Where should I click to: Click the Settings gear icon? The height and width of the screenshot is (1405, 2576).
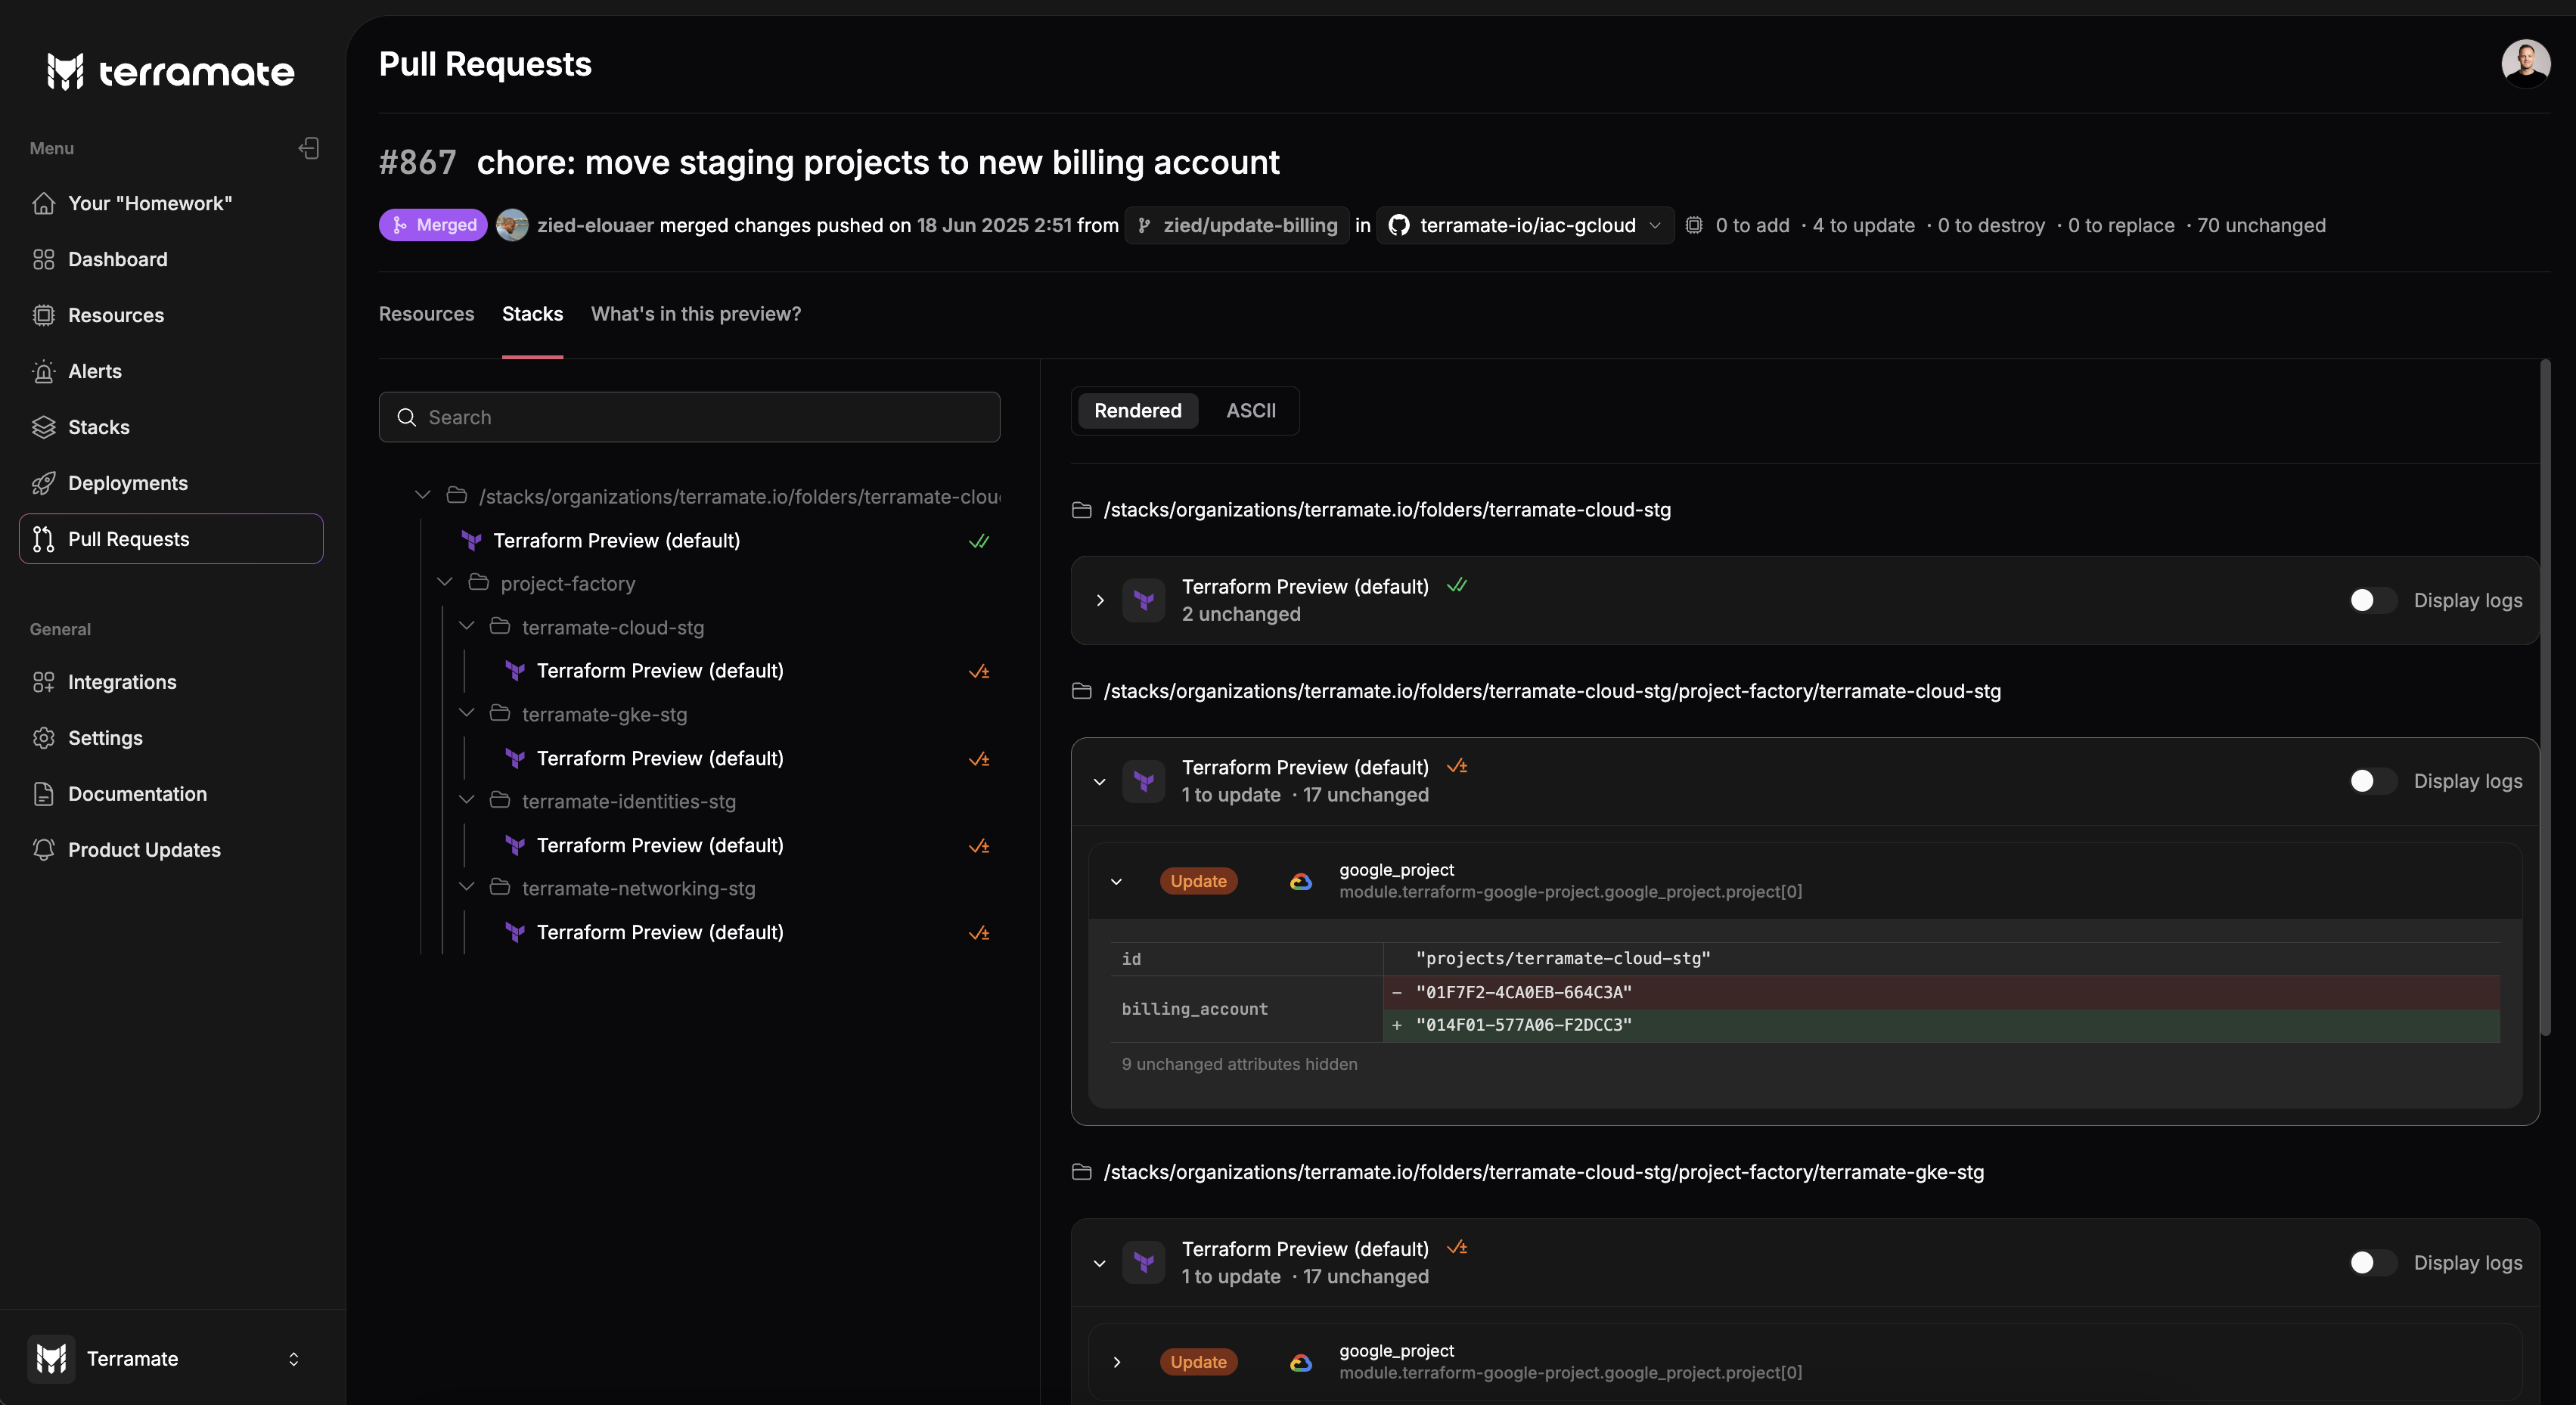pos(43,738)
